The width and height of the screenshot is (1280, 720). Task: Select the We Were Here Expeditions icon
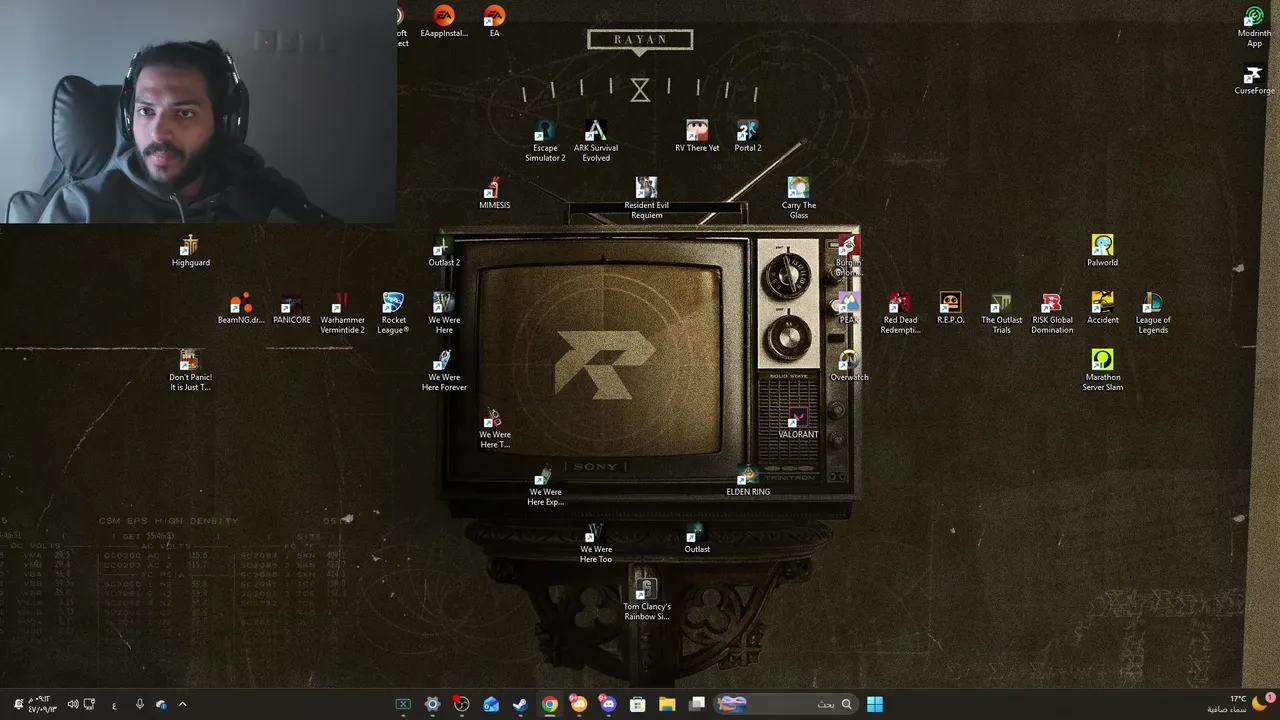point(545,486)
